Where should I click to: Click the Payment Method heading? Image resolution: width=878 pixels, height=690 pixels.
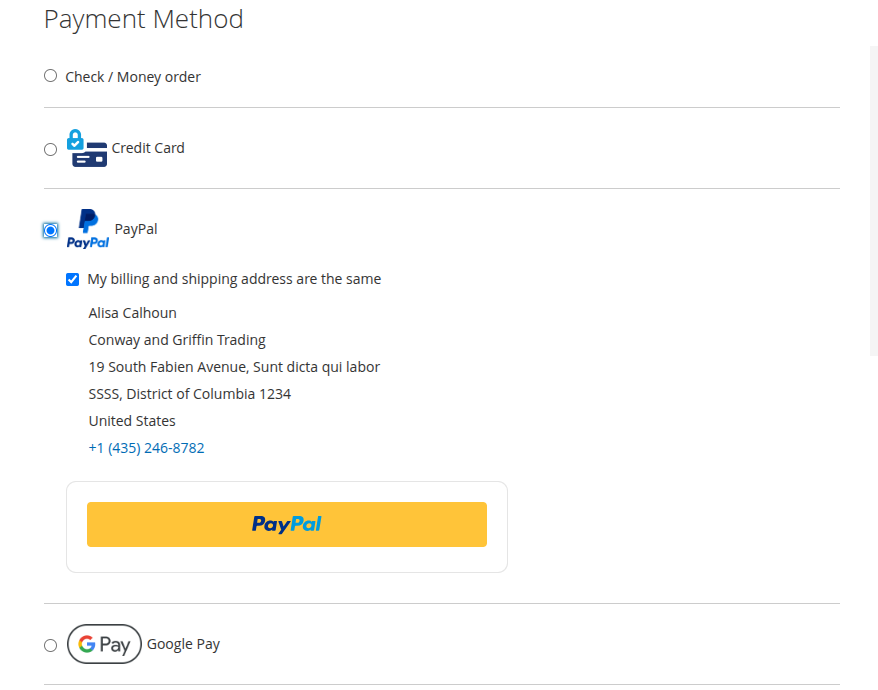144,19
